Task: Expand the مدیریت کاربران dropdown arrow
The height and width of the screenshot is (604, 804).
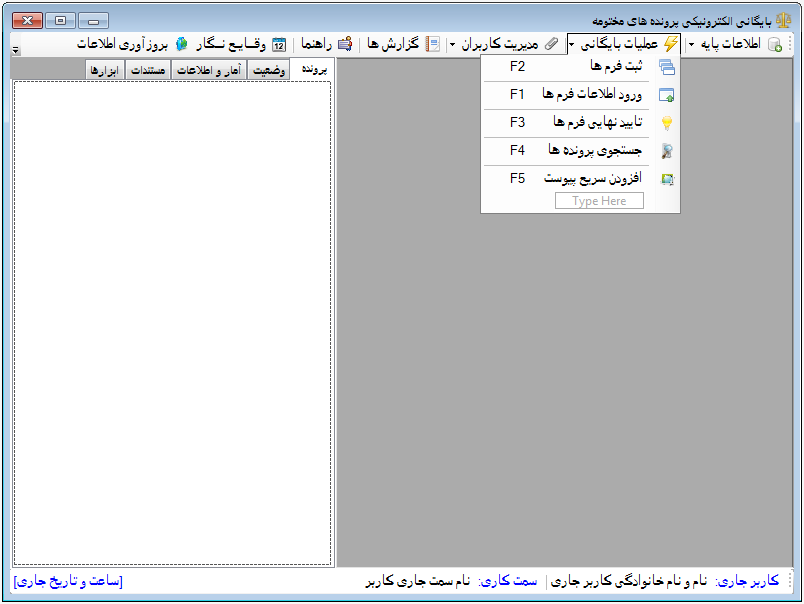Action: (x=452, y=44)
